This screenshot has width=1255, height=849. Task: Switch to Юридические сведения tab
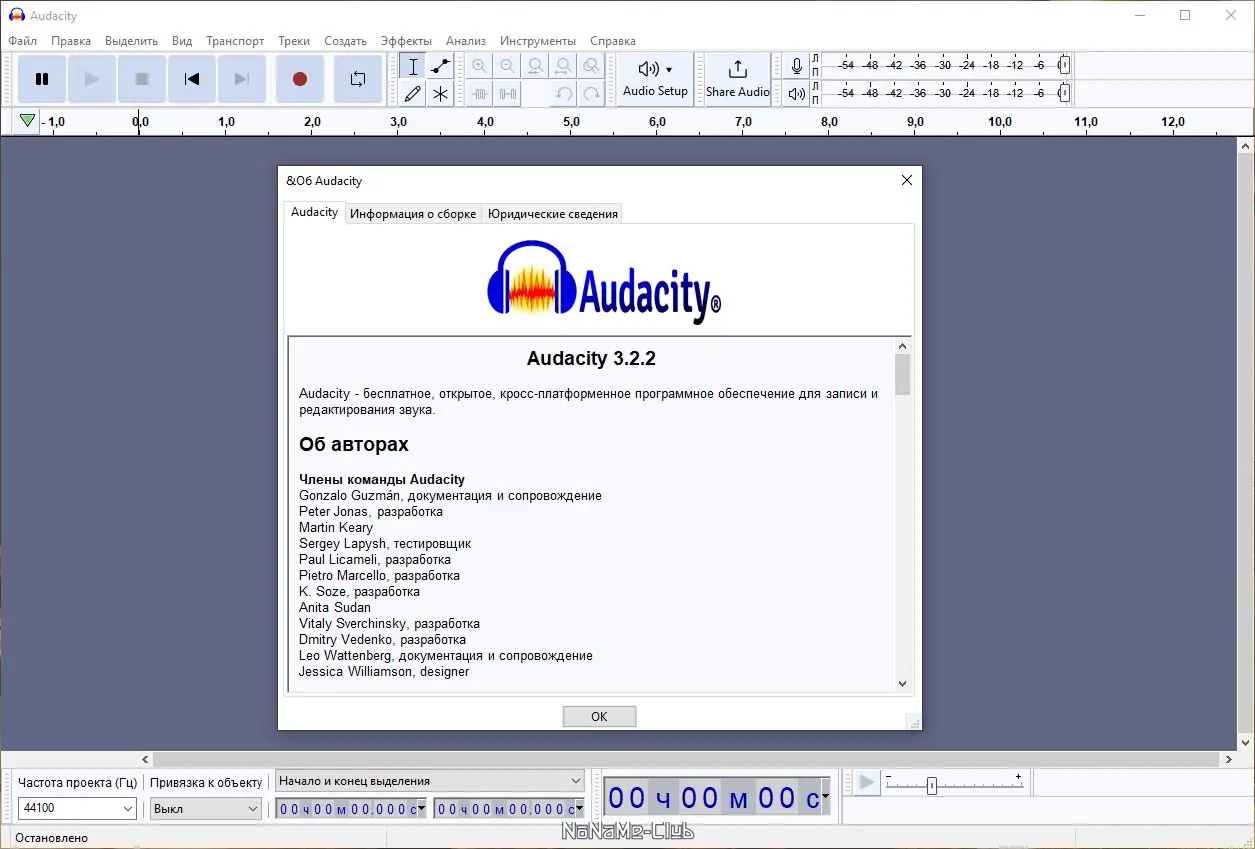coord(553,214)
